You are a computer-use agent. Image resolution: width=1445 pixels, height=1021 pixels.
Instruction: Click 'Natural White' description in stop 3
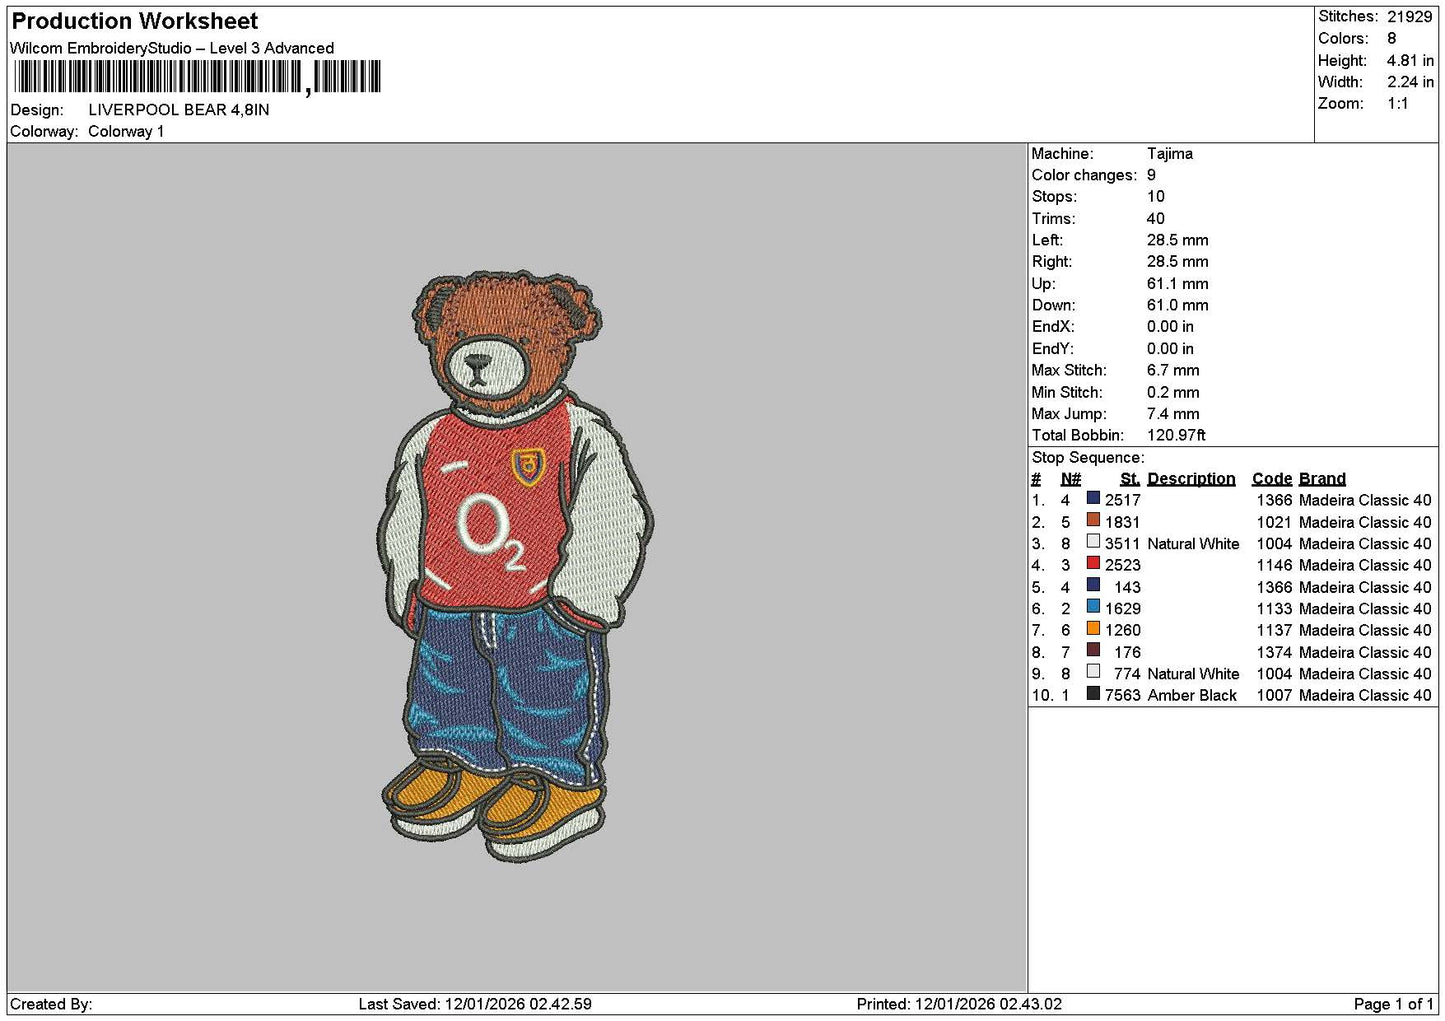click(1193, 544)
